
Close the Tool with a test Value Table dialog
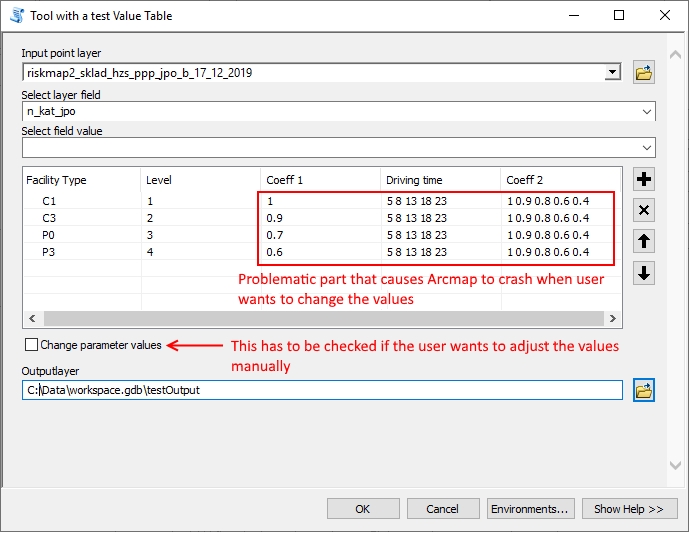click(665, 15)
